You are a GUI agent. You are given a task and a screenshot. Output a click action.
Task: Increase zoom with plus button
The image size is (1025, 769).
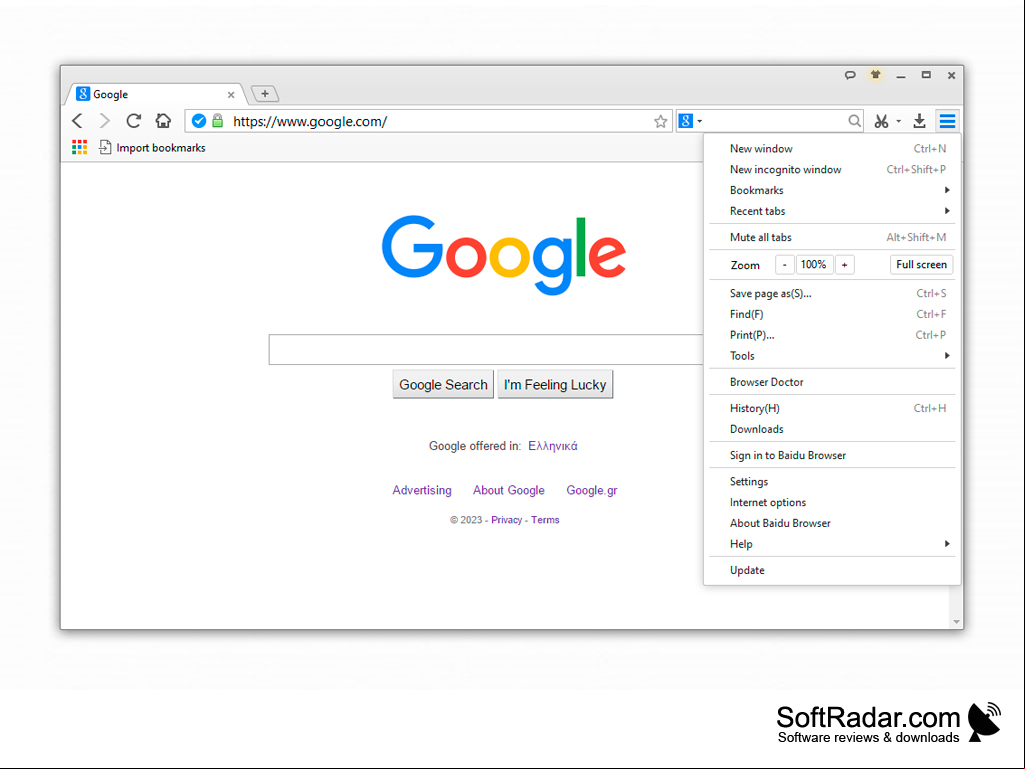pos(845,265)
